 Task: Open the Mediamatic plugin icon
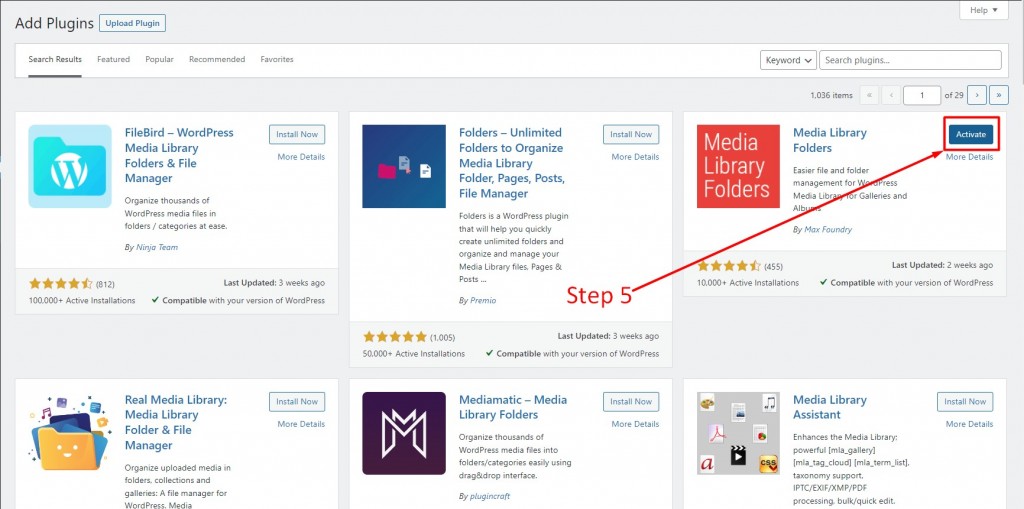[x=404, y=433]
